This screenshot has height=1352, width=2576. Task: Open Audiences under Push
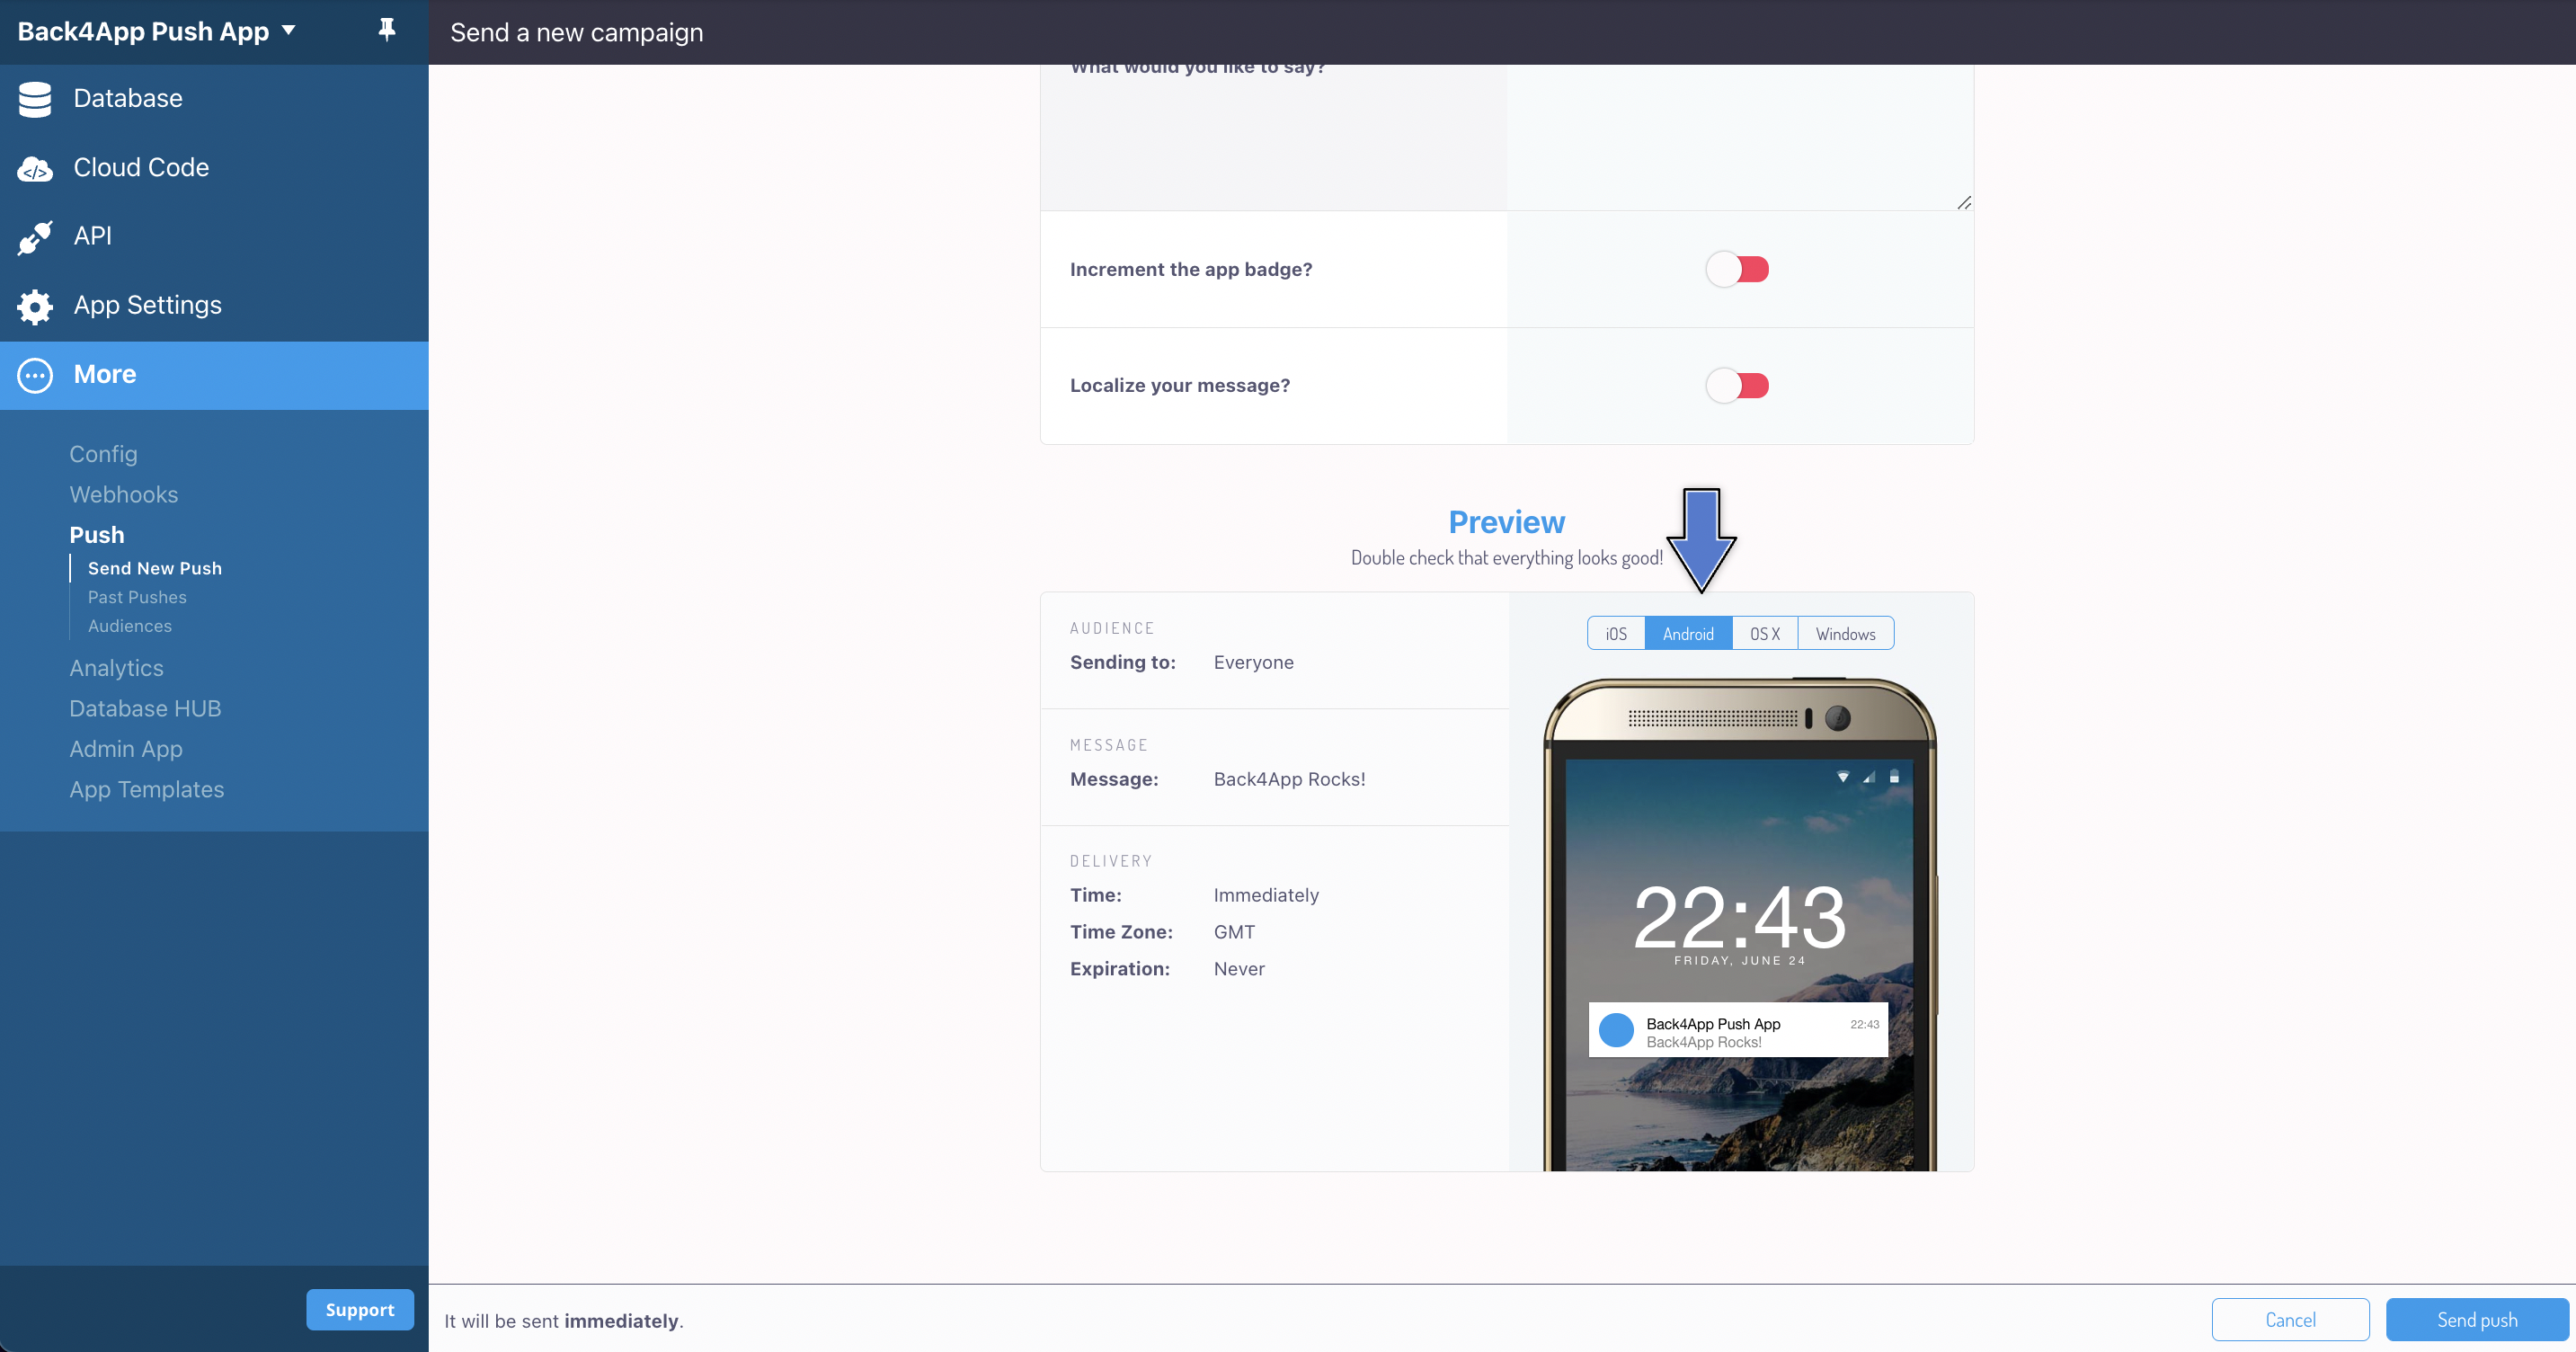(x=130, y=626)
